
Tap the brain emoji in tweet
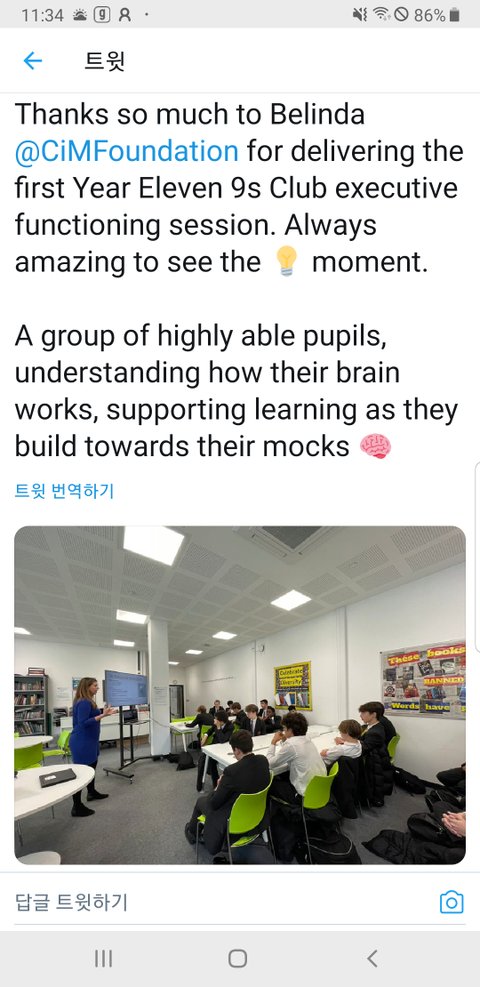[x=376, y=446]
